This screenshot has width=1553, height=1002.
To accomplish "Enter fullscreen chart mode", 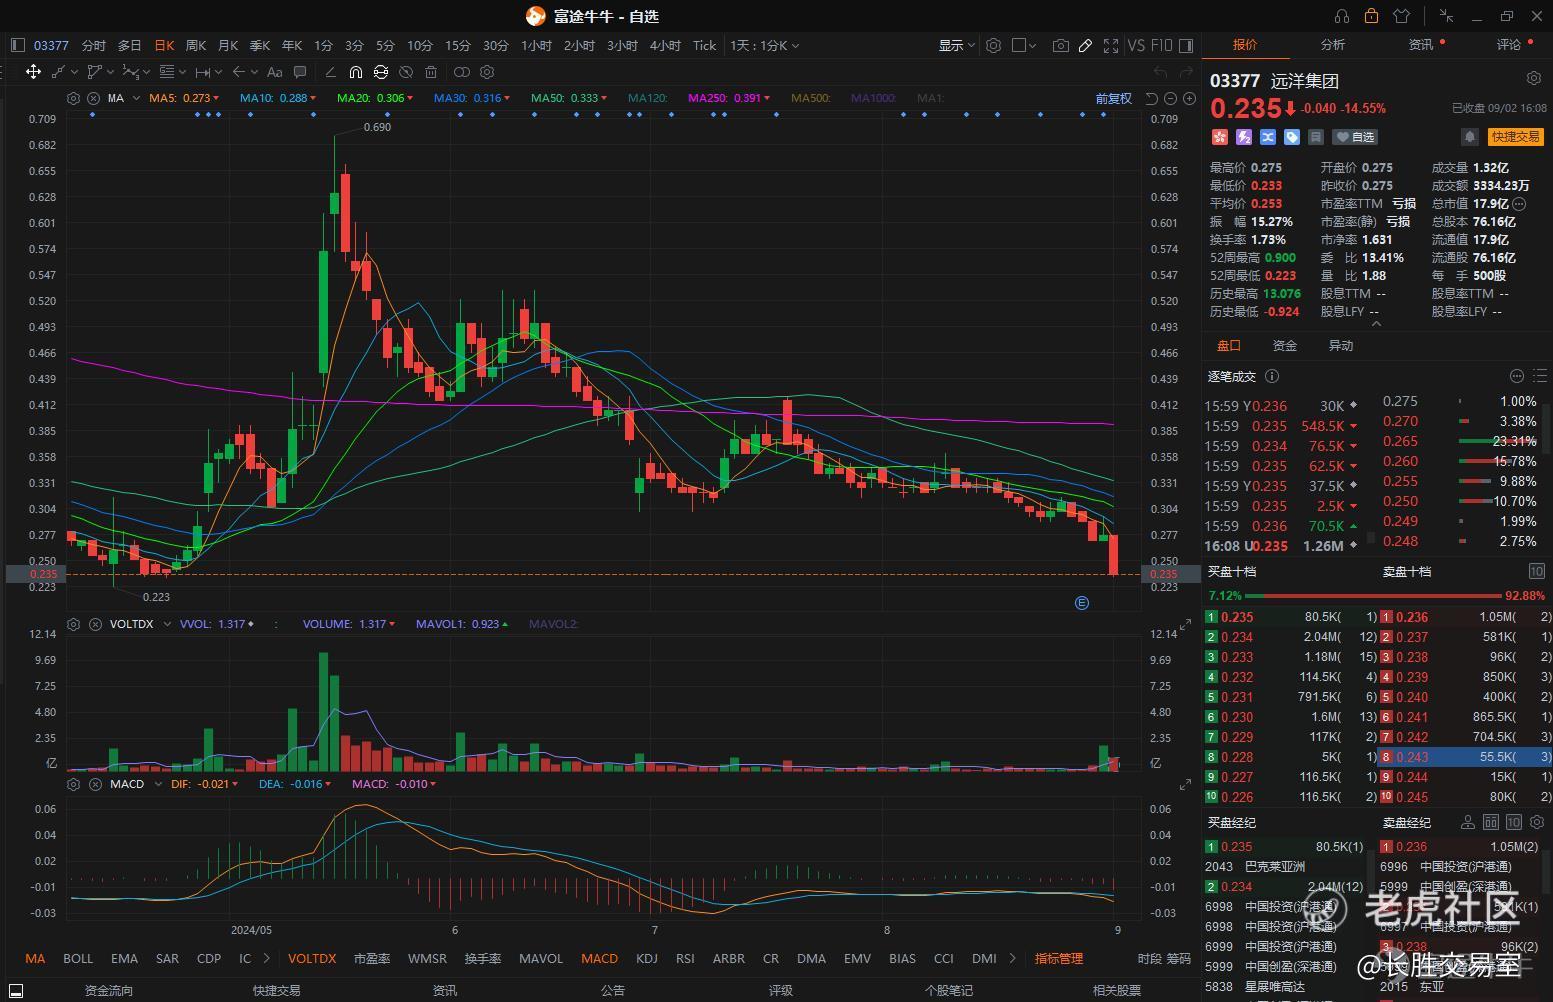I will pyautogui.click(x=1110, y=45).
